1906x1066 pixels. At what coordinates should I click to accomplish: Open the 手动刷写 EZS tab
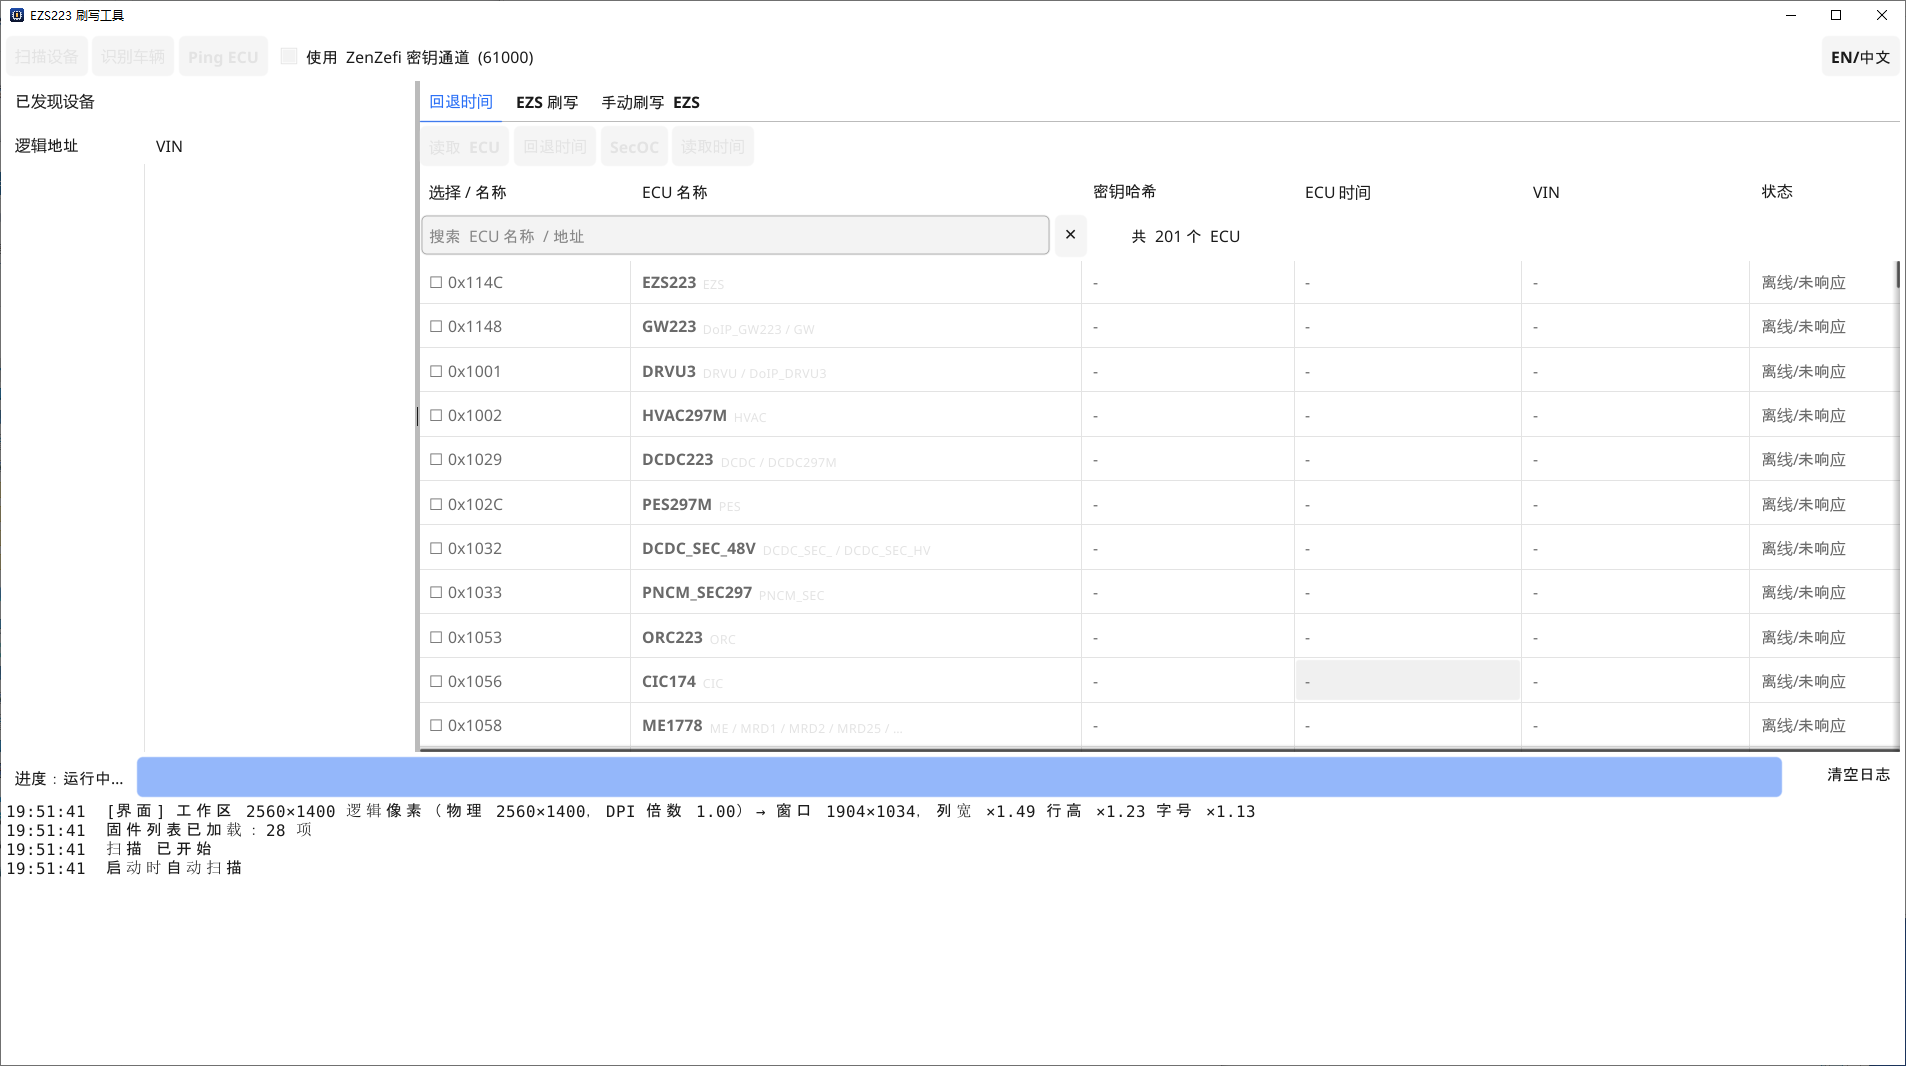650,102
